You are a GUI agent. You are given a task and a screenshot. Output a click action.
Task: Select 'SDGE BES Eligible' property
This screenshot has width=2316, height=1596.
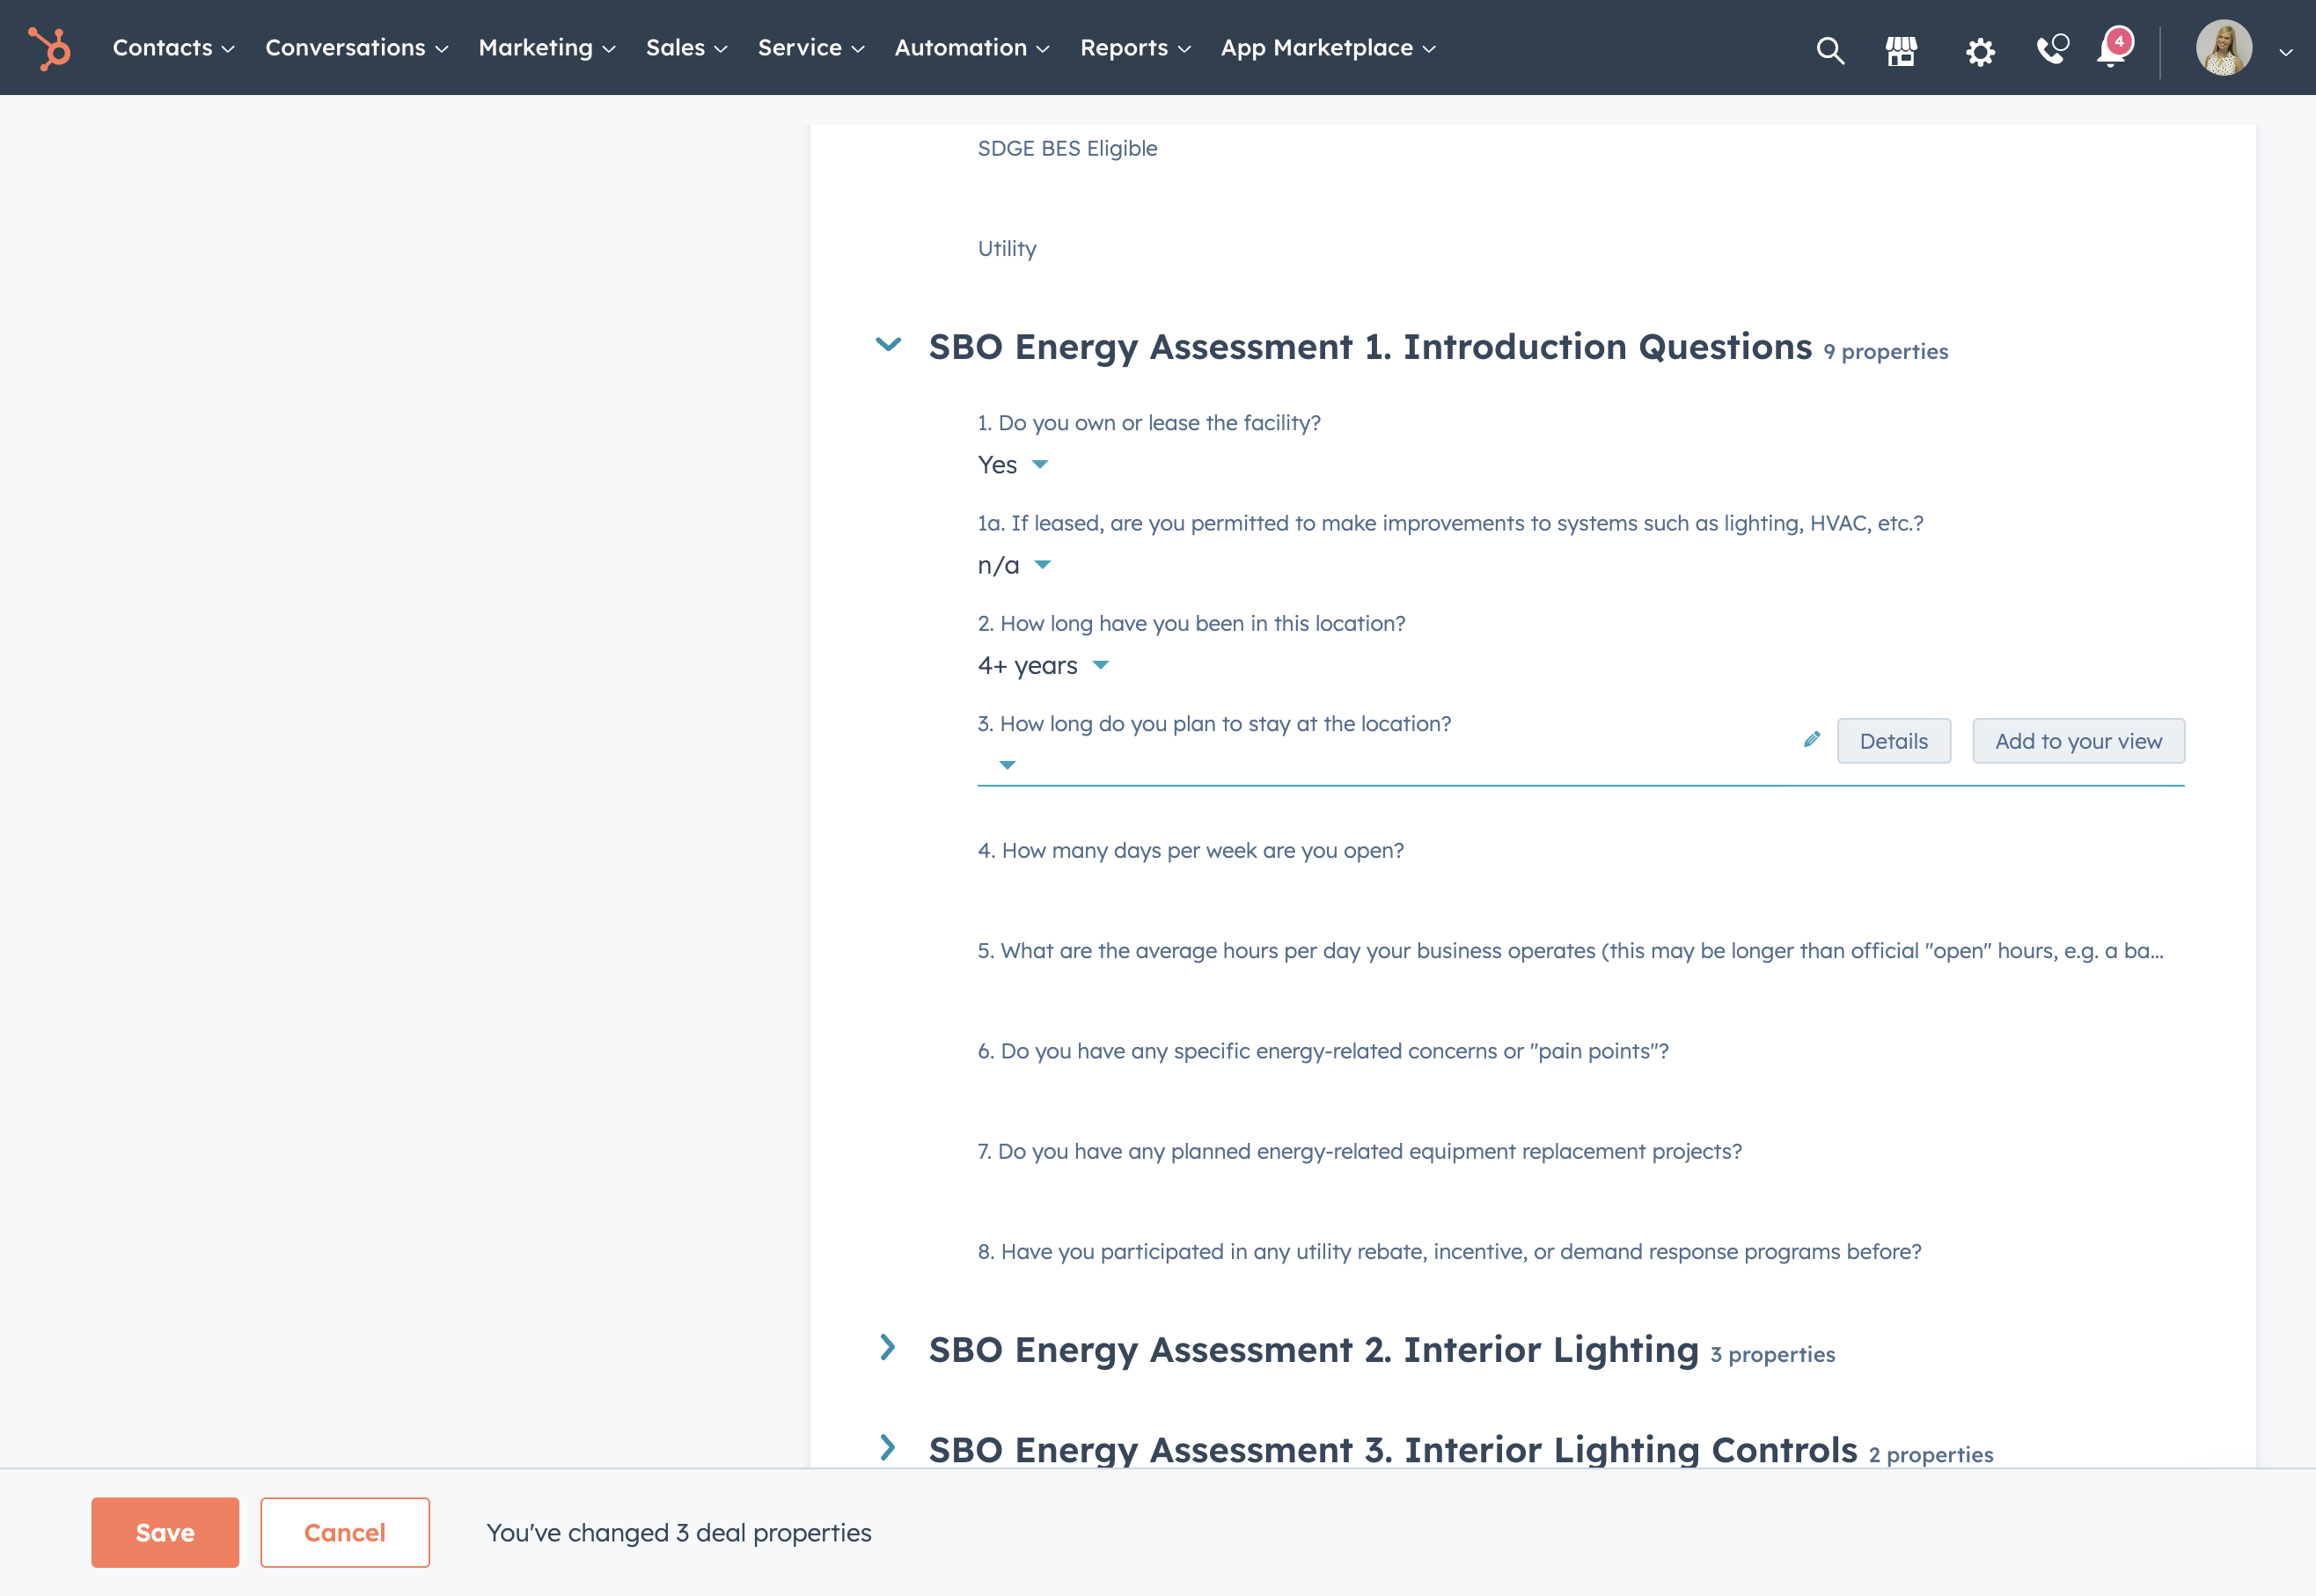tap(1067, 148)
